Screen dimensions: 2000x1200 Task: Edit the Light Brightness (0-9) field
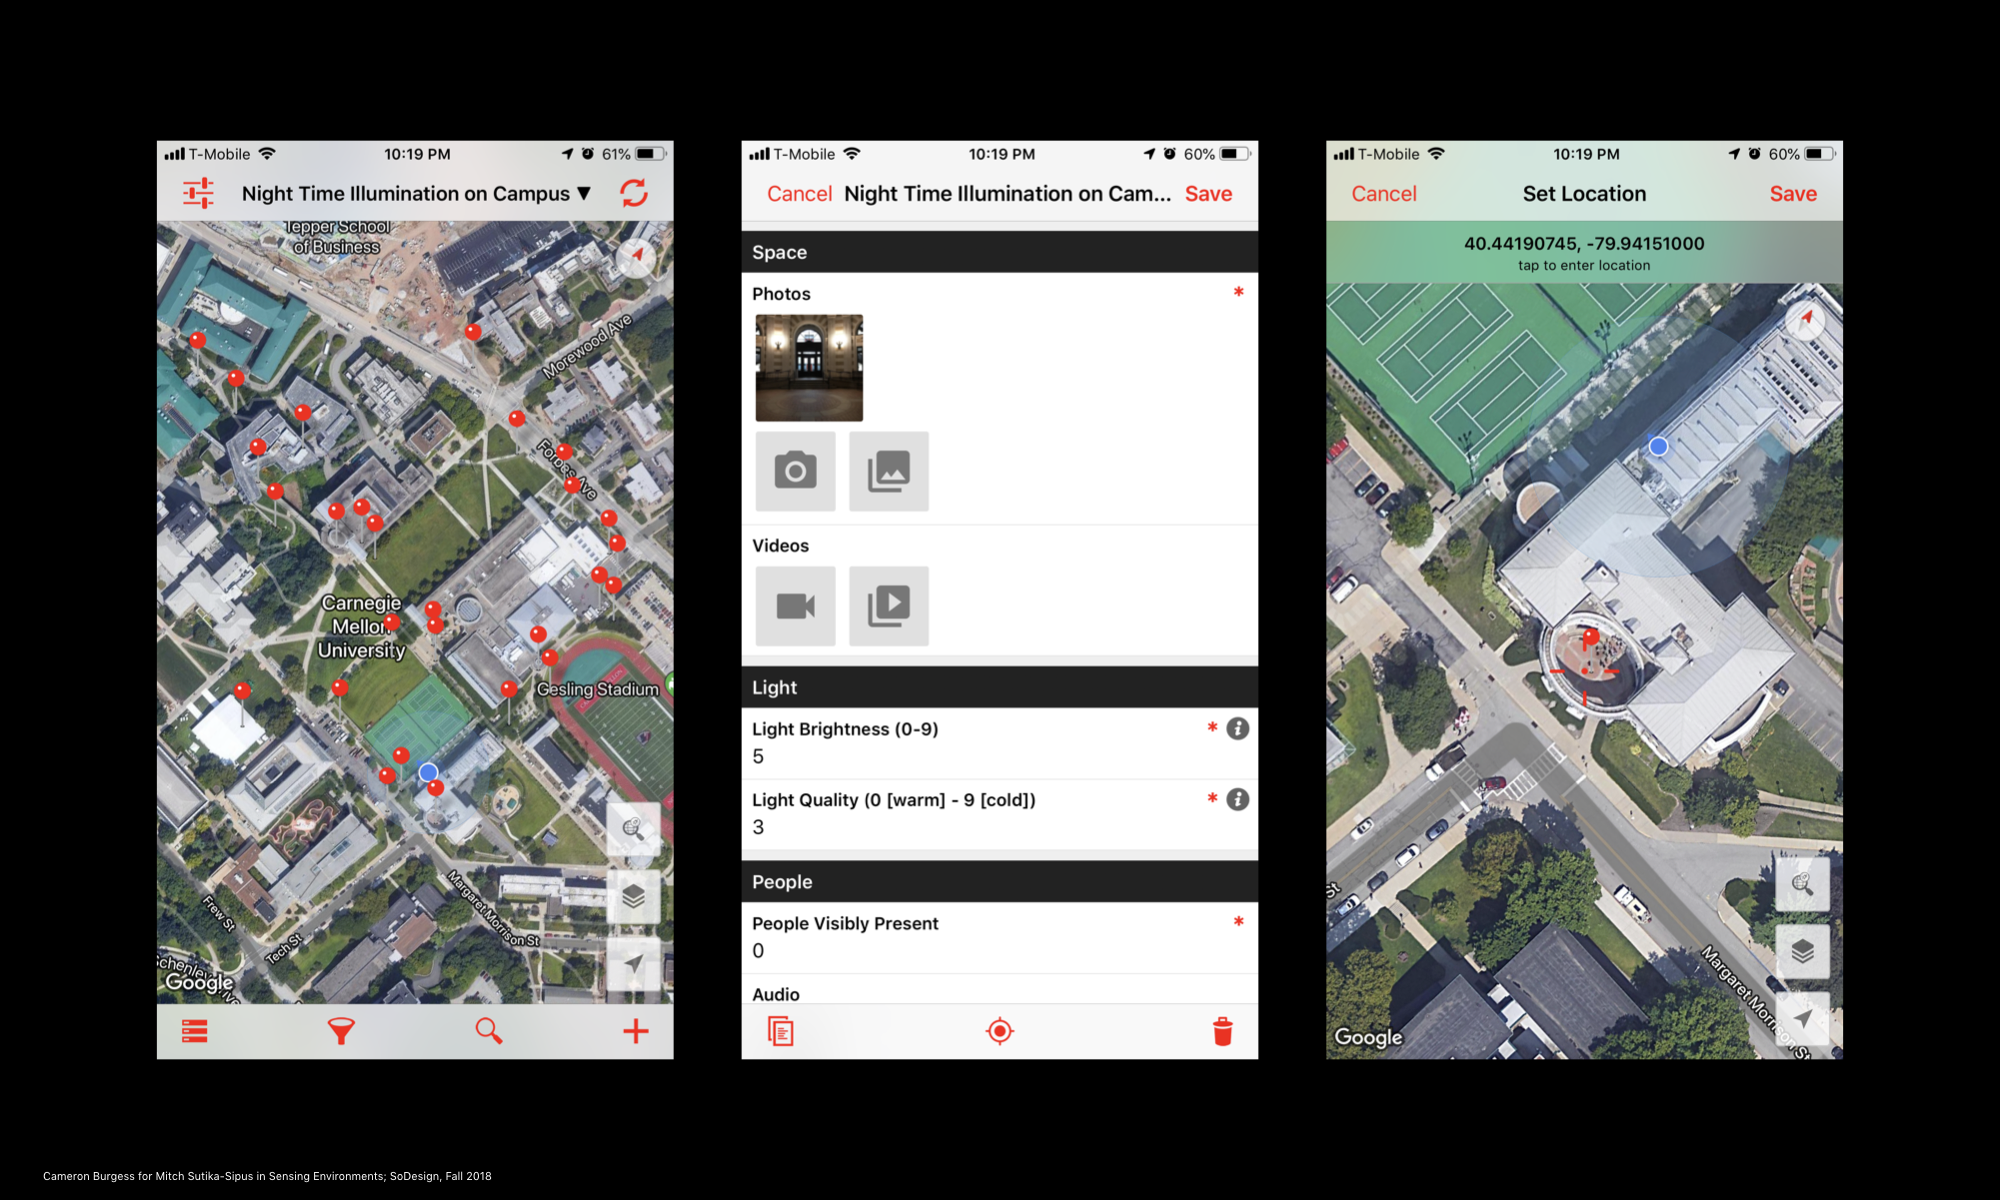tap(999, 743)
